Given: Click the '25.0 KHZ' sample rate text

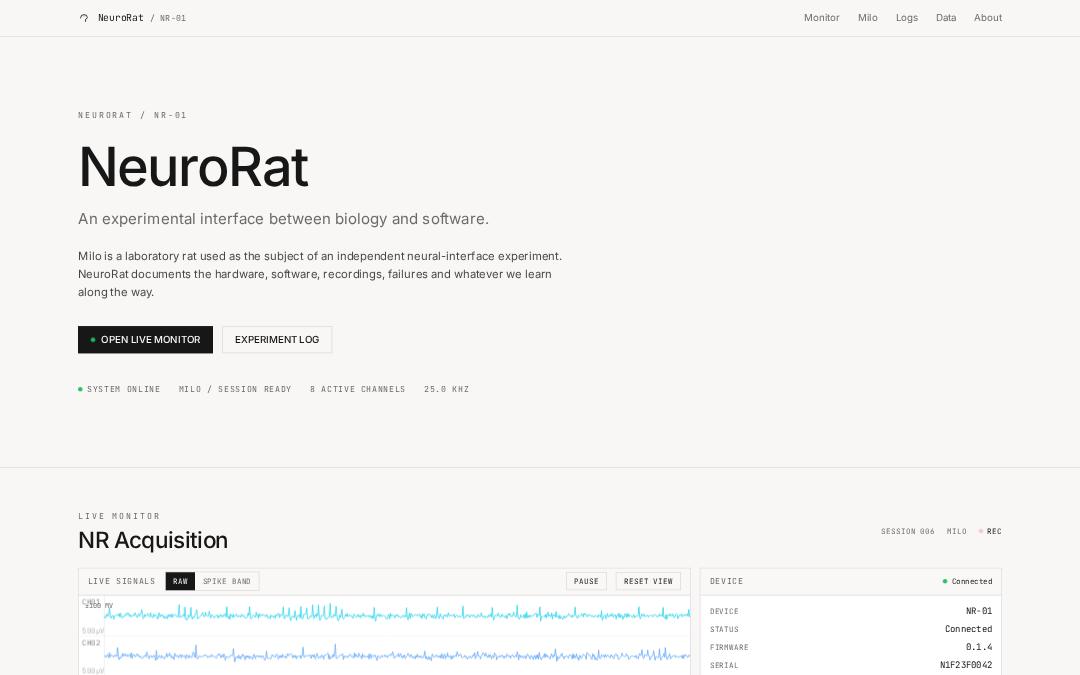Looking at the screenshot, I should (x=446, y=389).
